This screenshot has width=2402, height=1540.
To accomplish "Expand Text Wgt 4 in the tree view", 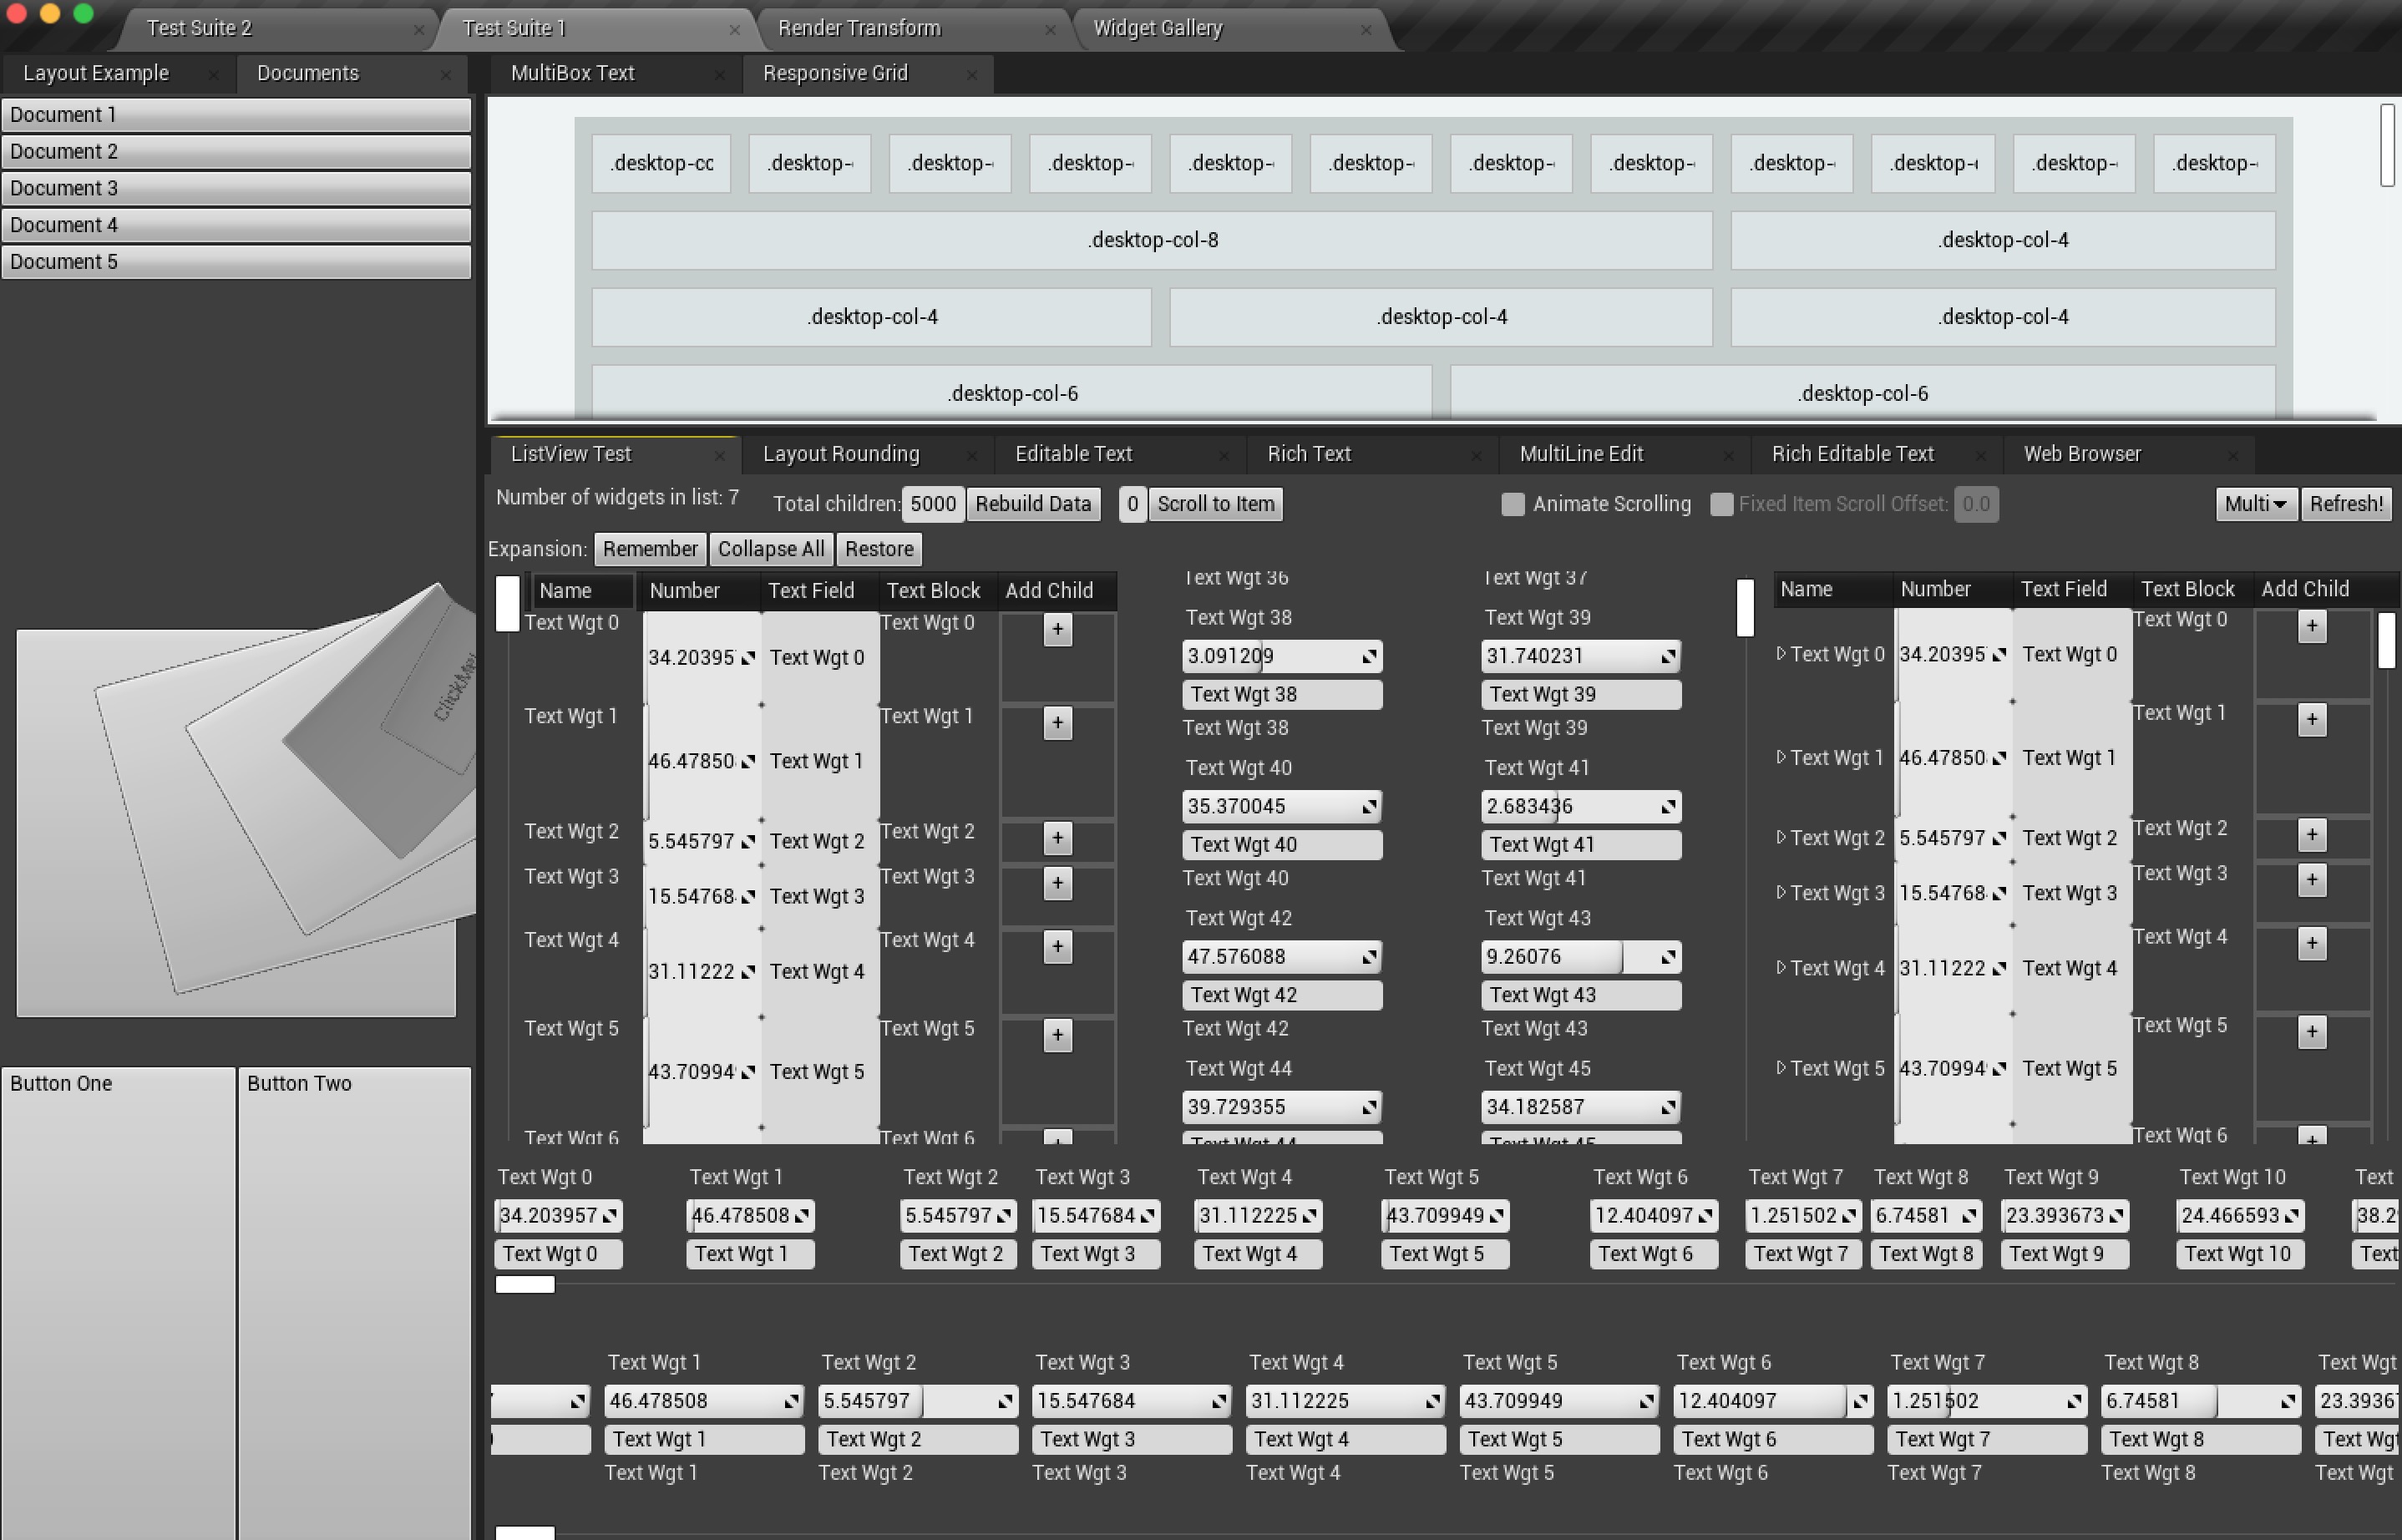I will click(x=1780, y=968).
